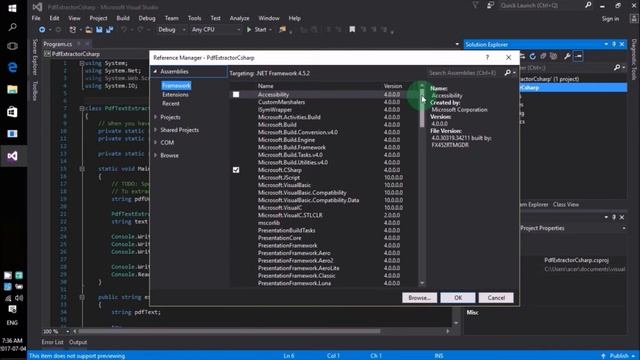This screenshot has width=640, height=360.
Task: Select the PresentationCore row
Action: pyautogui.click(x=325, y=238)
